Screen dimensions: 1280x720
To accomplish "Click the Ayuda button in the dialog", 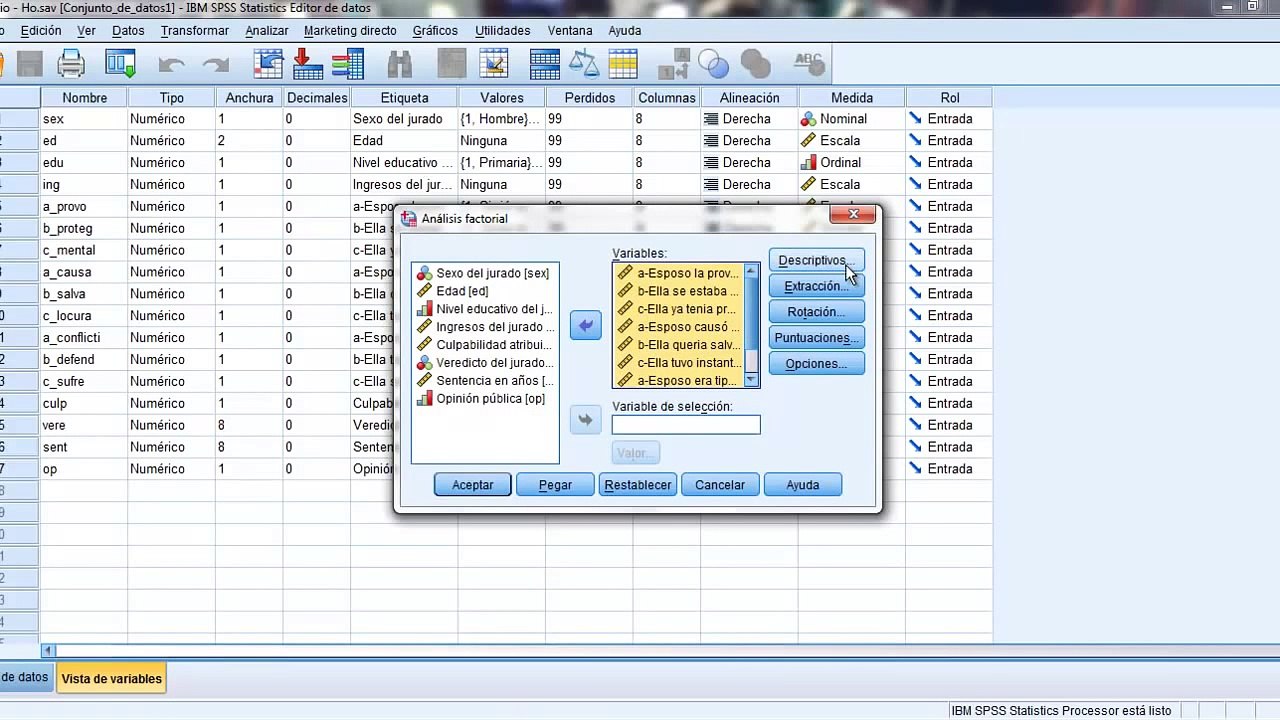I will (x=803, y=485).
